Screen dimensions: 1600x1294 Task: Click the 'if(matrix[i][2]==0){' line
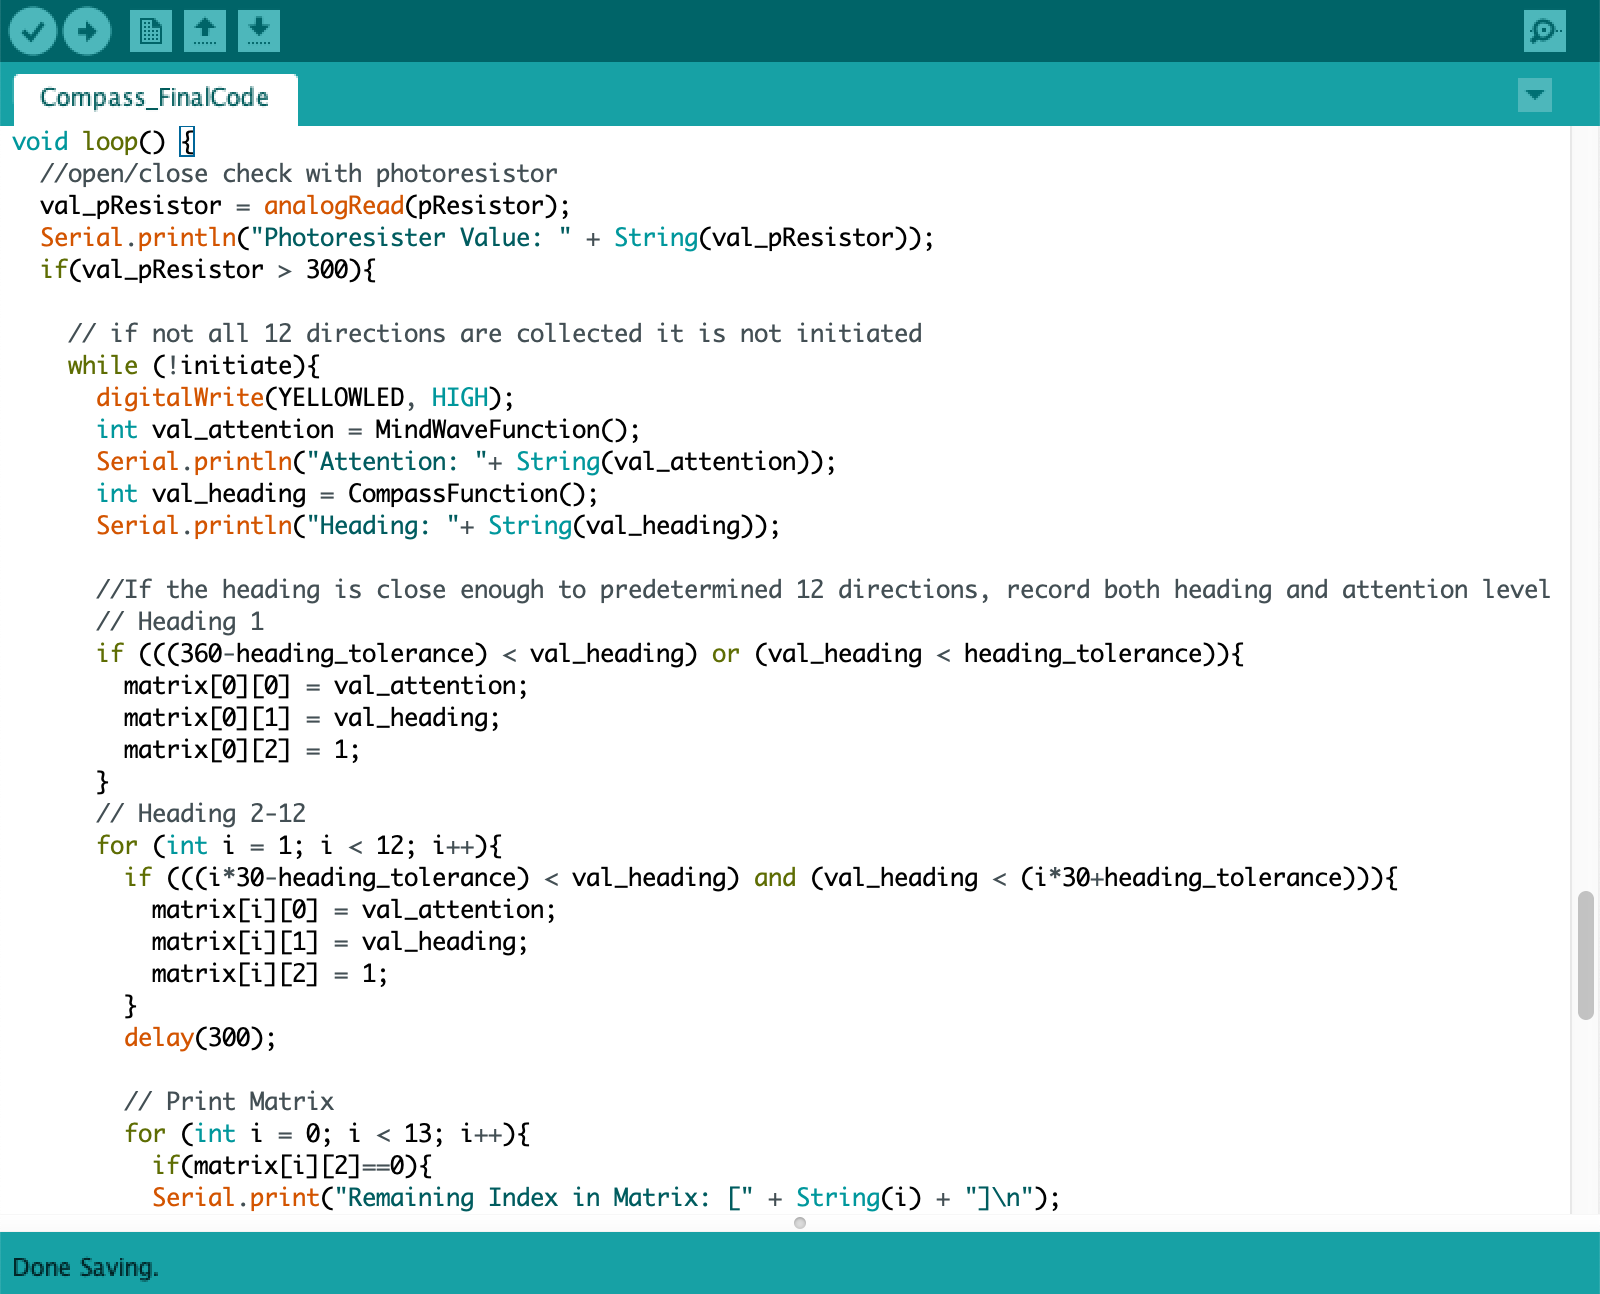(292, 1166)
